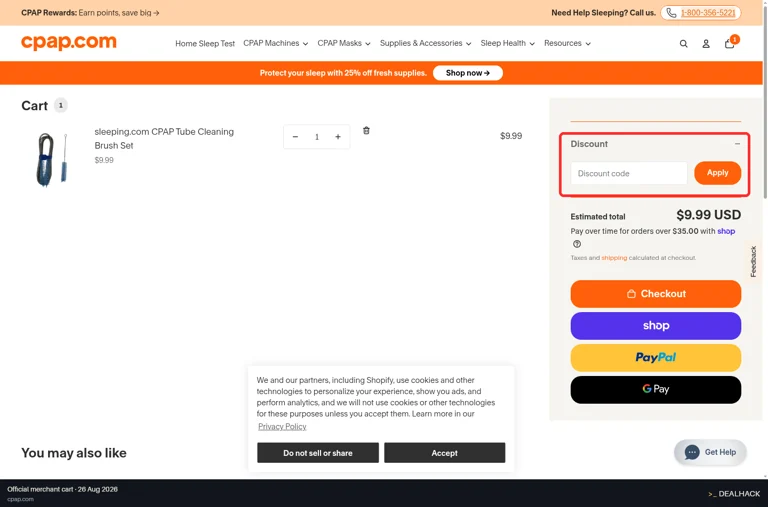Open the Get Help chat bubble
Image resolution: width=768 pixels, height=507 pixels.
pos(710,452)
